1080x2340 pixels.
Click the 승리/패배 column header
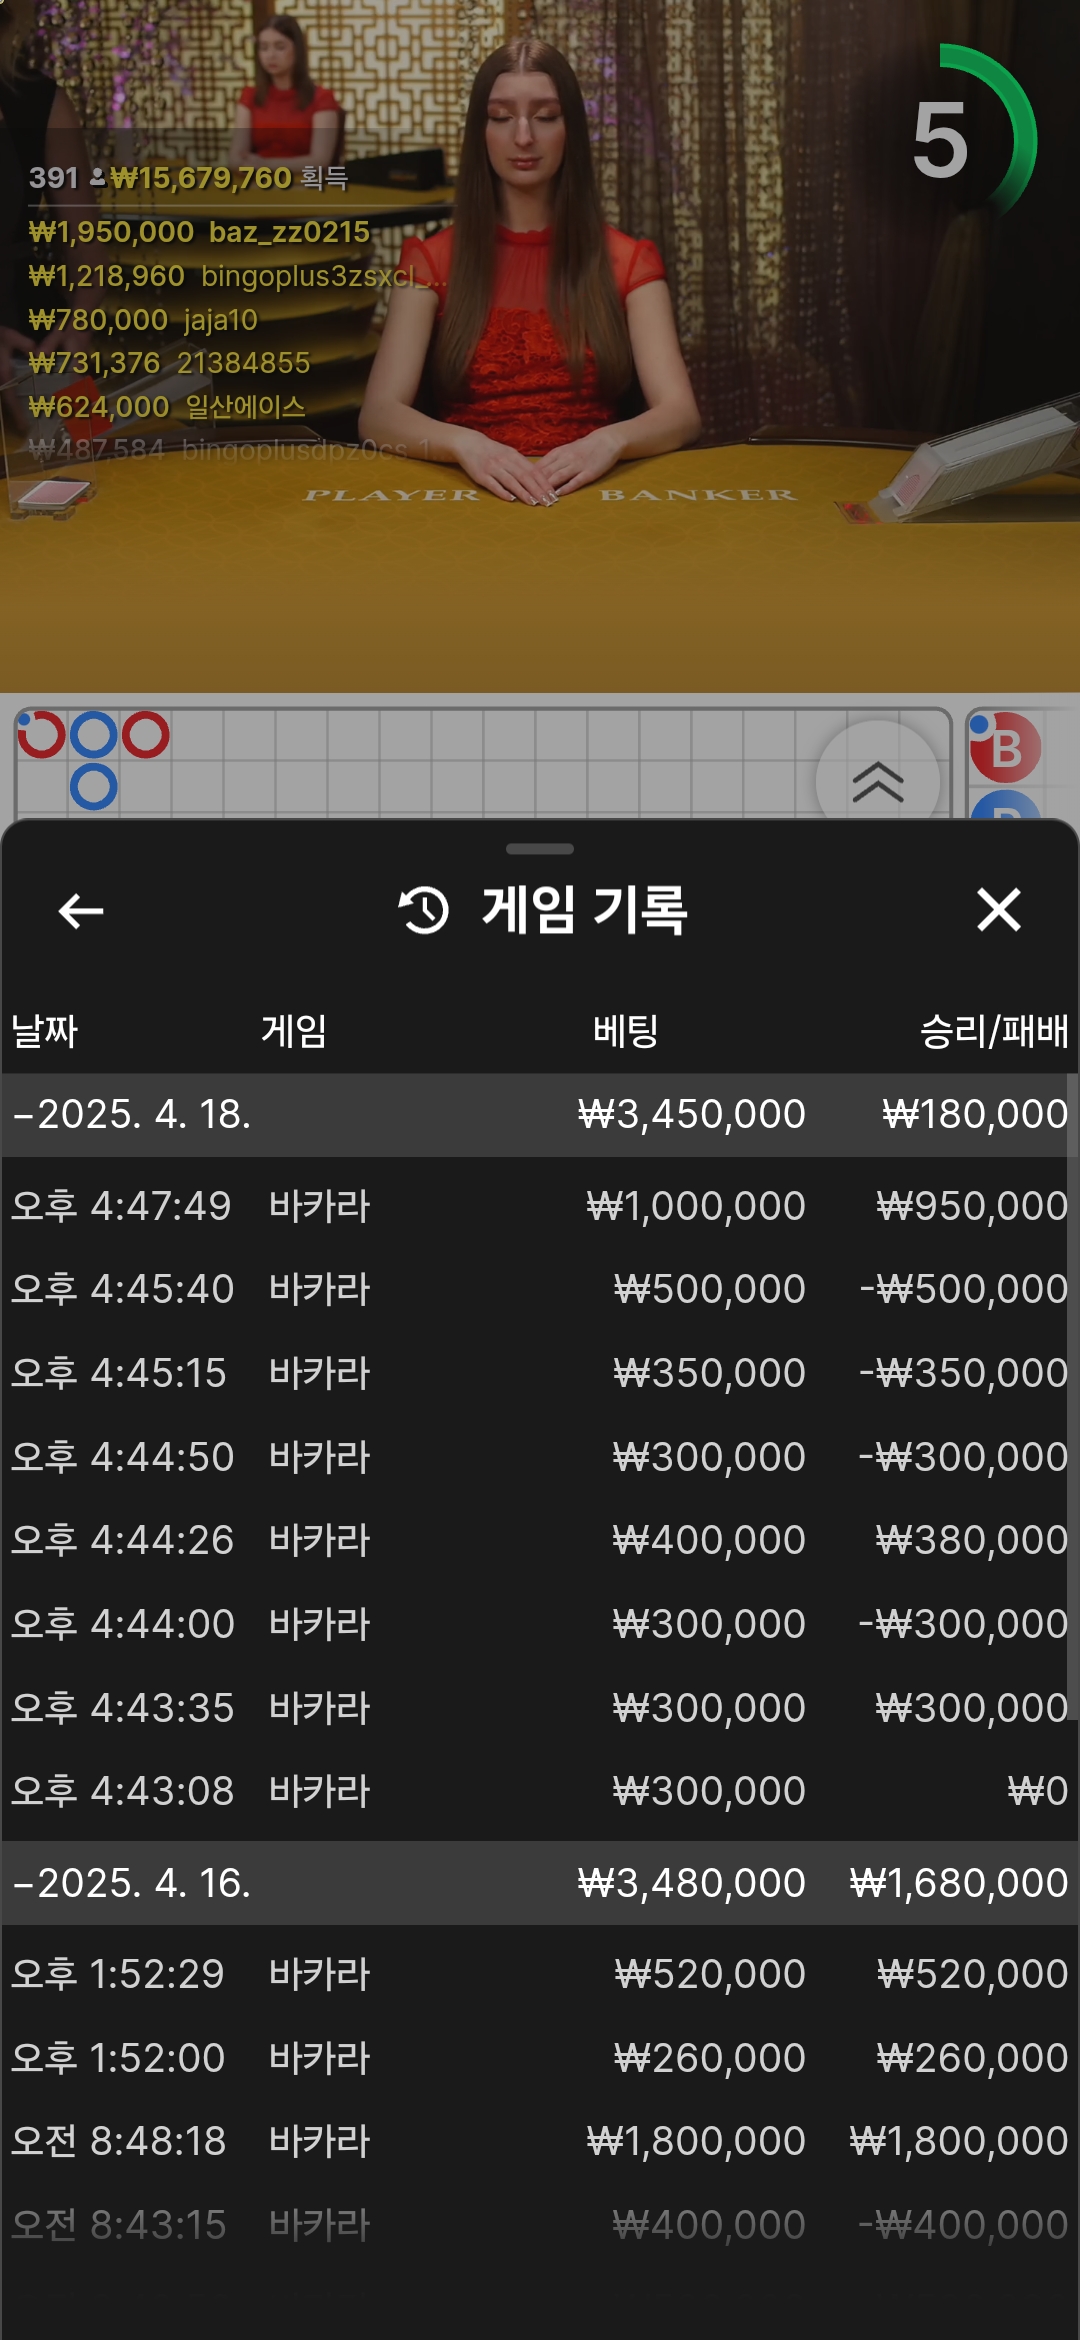coord(994,1031)
